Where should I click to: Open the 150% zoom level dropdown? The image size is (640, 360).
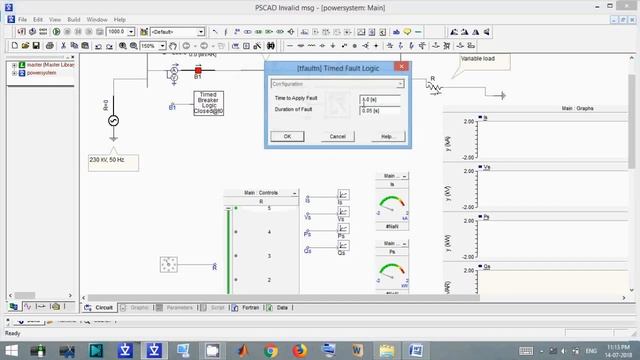[x=162, y=46]
